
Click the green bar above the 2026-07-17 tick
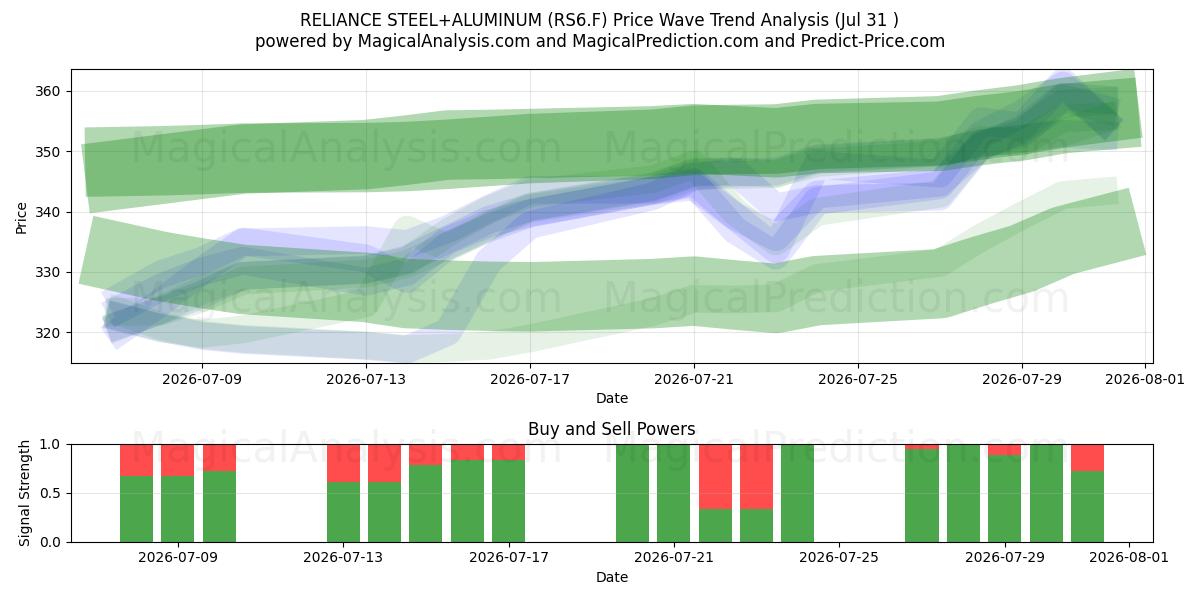pyautogui.click(x=509, y=501)
